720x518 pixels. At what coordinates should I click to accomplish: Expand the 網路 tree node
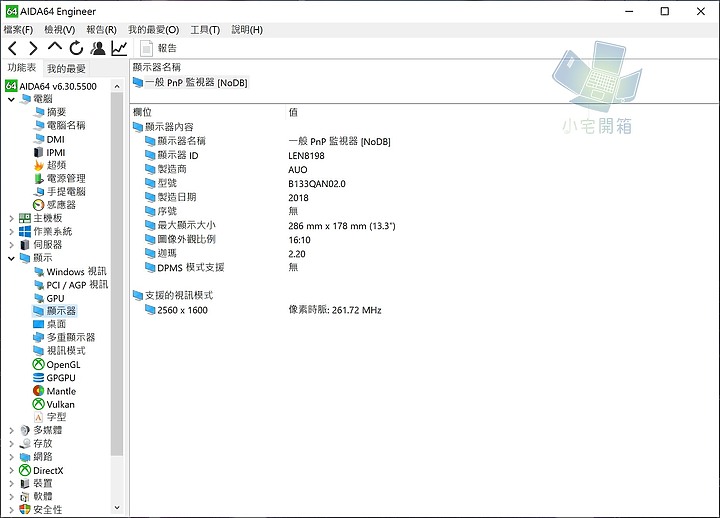point(11,457)
